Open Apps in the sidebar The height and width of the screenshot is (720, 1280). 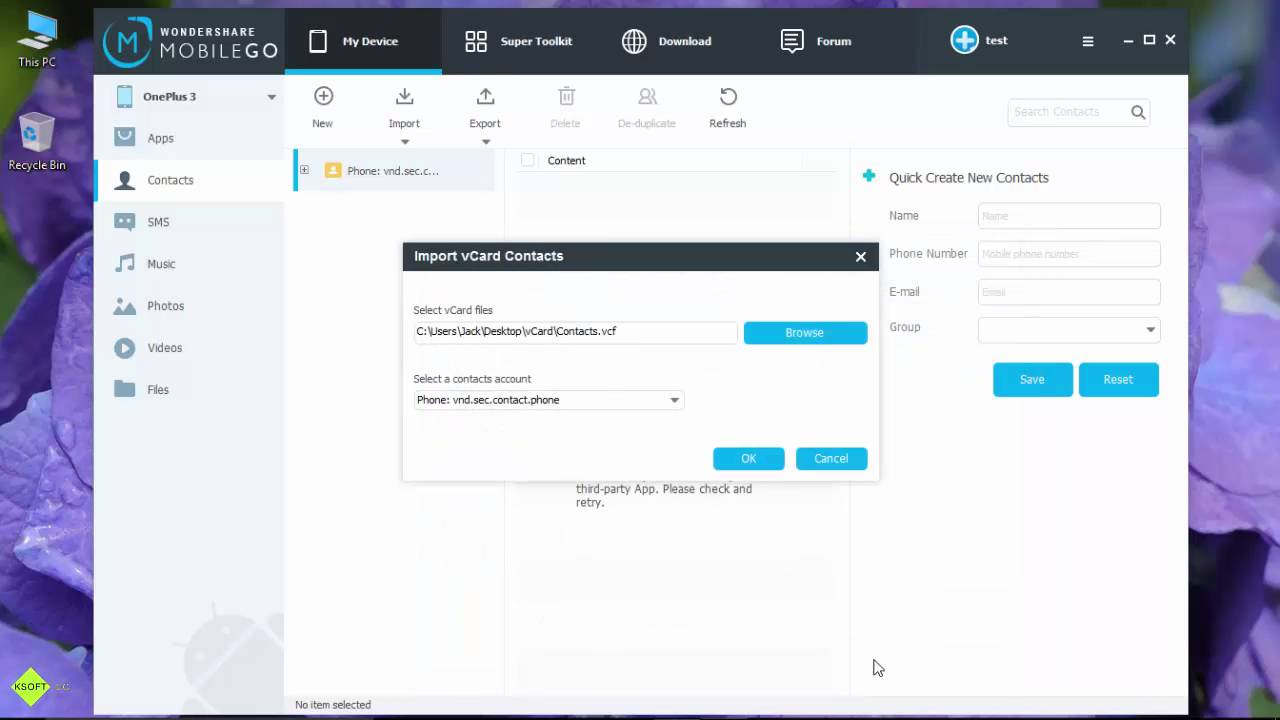[189, 138]
